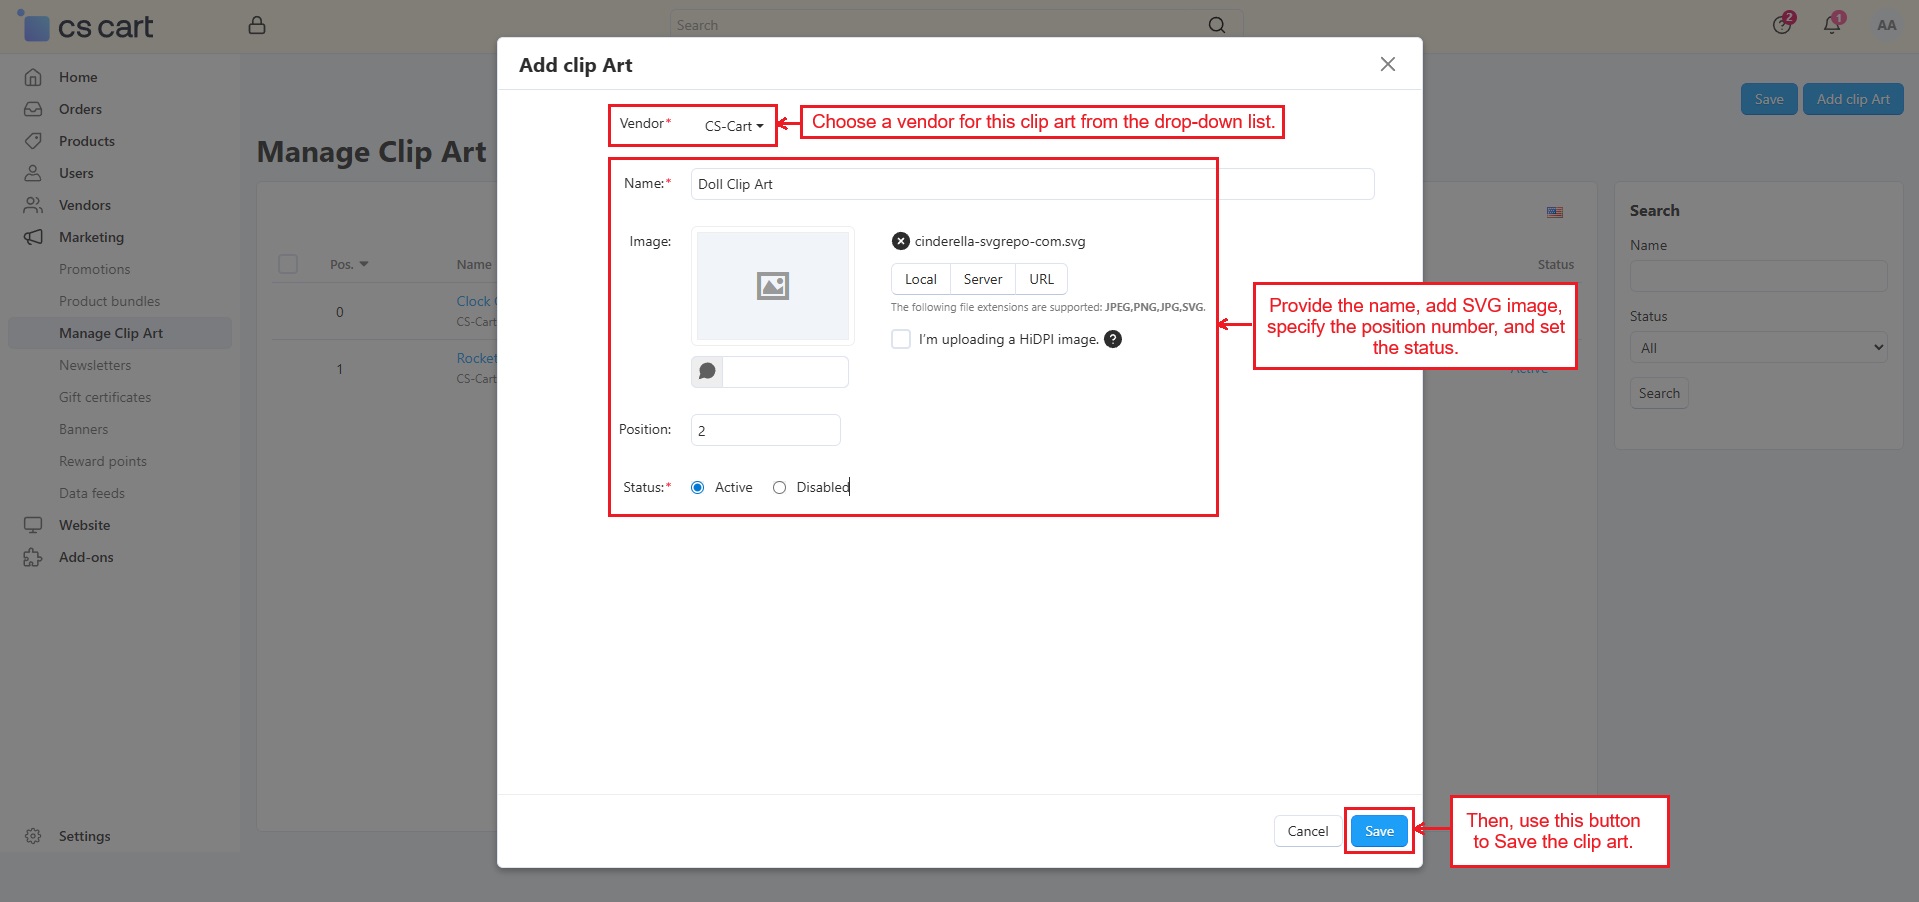Viewport: 1919px width, 902px height.
Task: Open the CS-Cart vendor dropdown
Action: coord(733,126)
